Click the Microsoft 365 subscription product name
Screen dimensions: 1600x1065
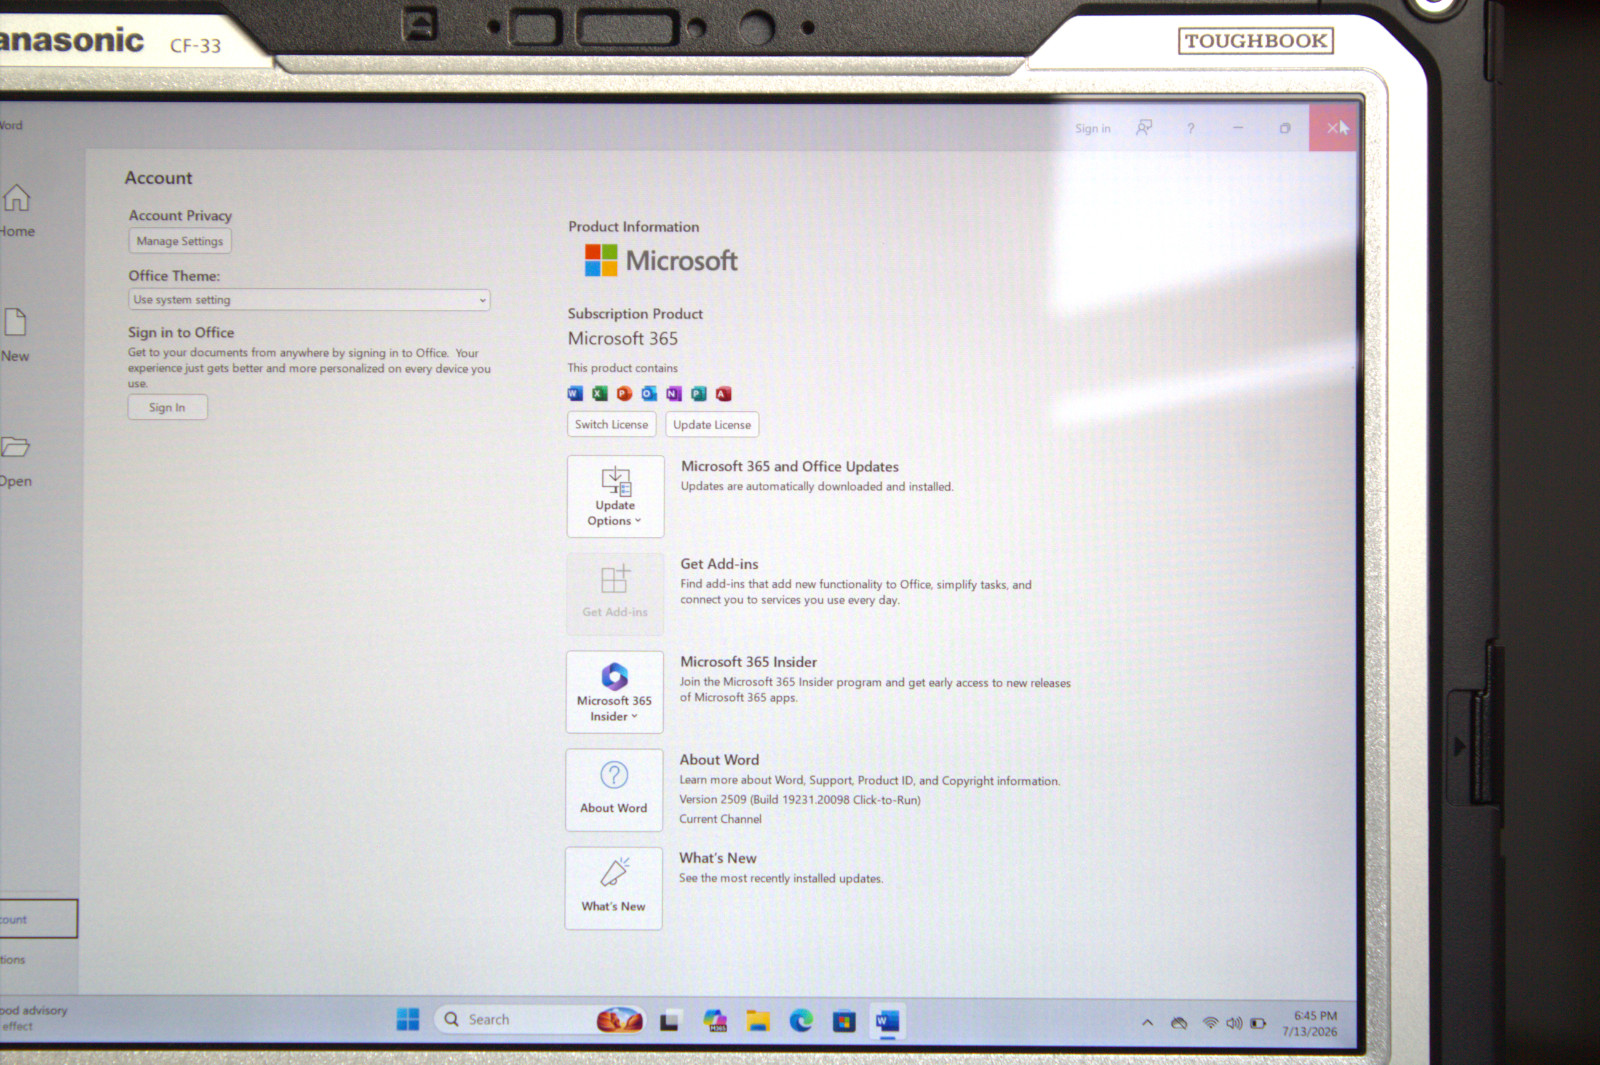click(x=623, y=339)
